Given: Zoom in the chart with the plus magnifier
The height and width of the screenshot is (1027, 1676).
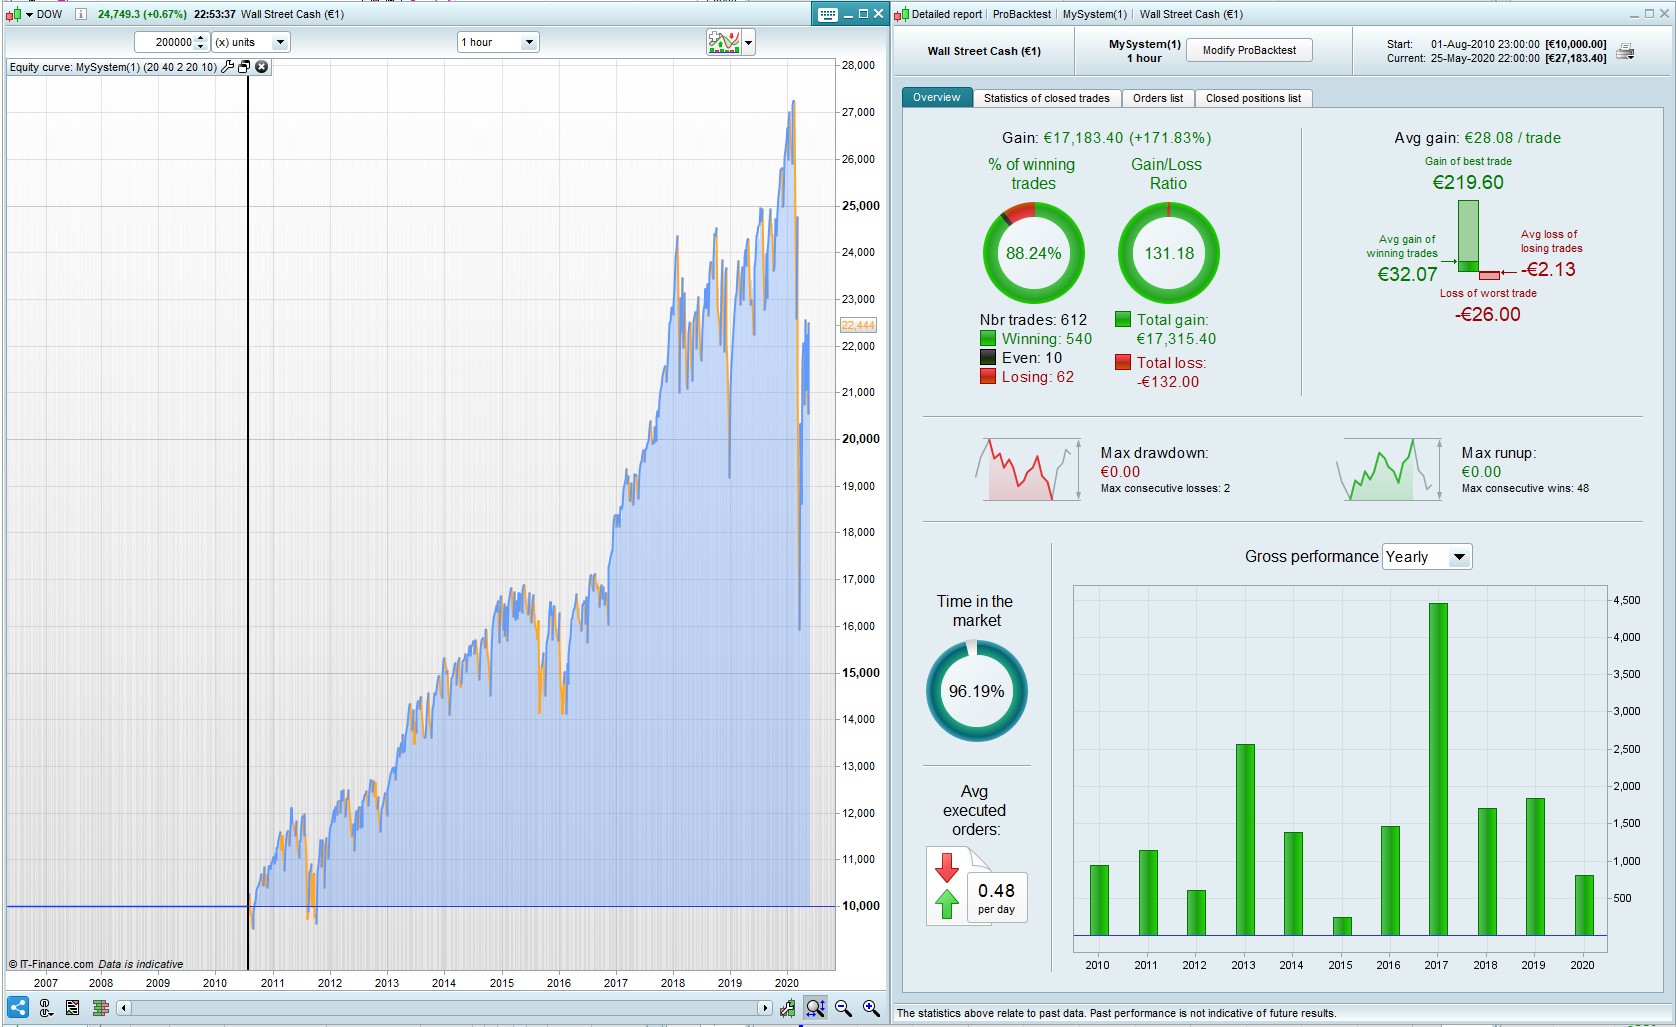Looking at the screenshot, I should [872, 1008].
